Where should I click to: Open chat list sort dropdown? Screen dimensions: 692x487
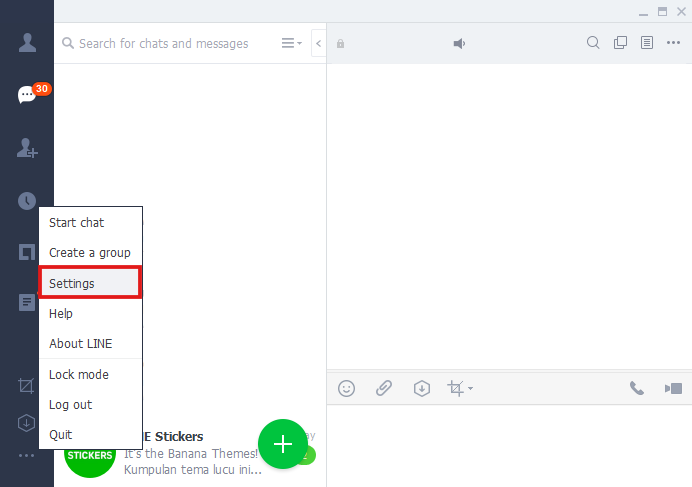coord(292,43)
